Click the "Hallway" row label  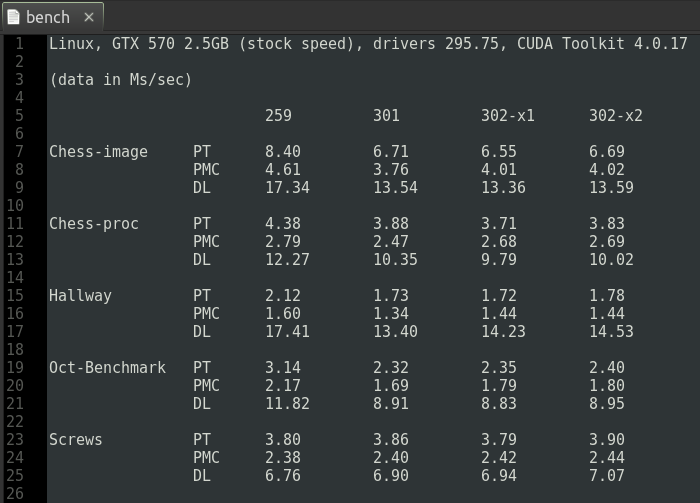click(80, 296)
